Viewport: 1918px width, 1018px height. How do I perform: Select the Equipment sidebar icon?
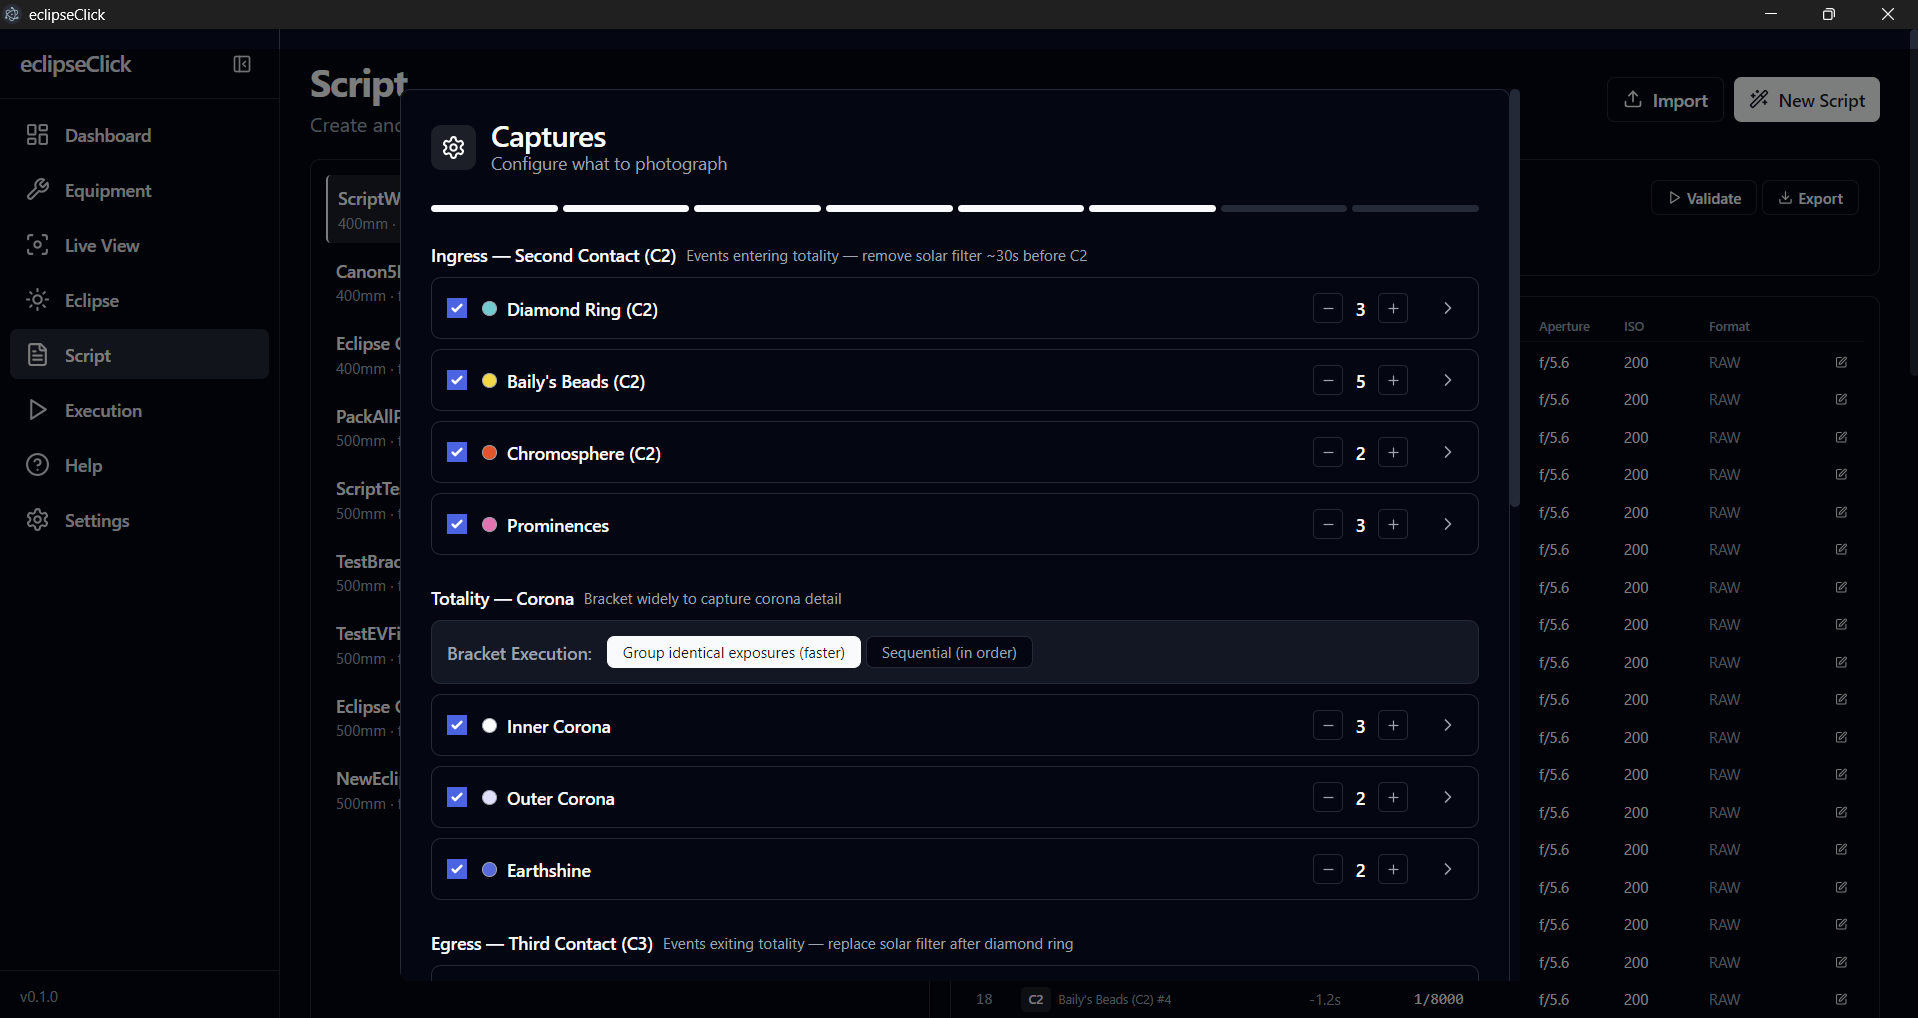[37, 190]
